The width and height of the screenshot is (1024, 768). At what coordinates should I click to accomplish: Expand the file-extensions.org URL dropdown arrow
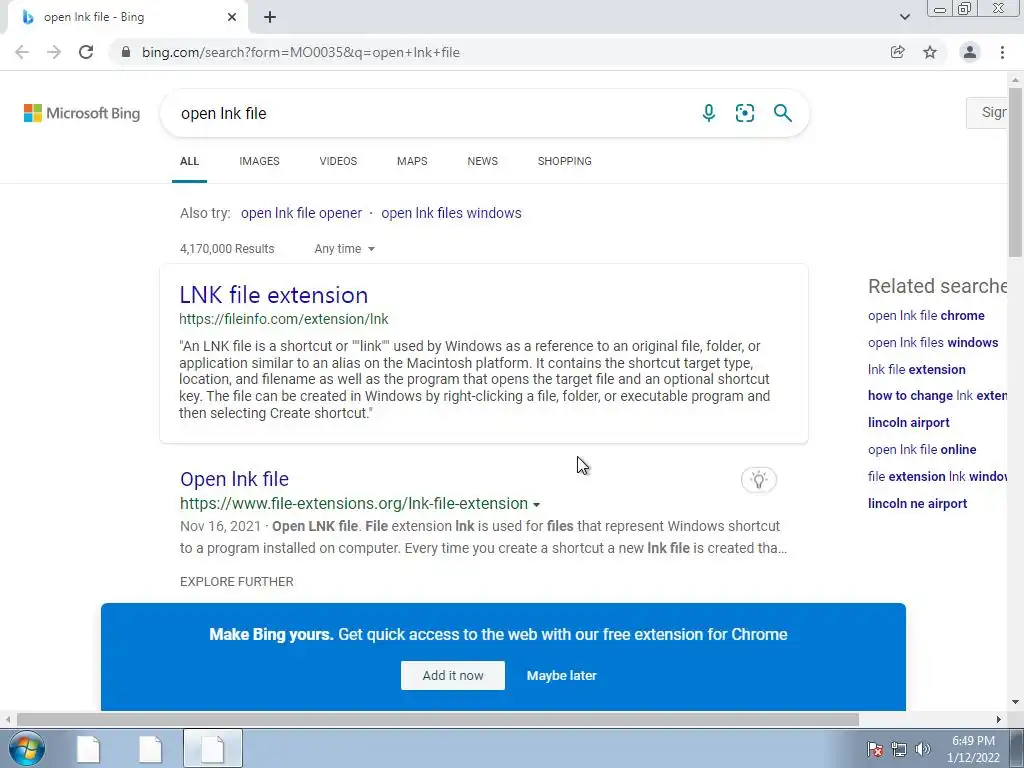click(536, 505)
